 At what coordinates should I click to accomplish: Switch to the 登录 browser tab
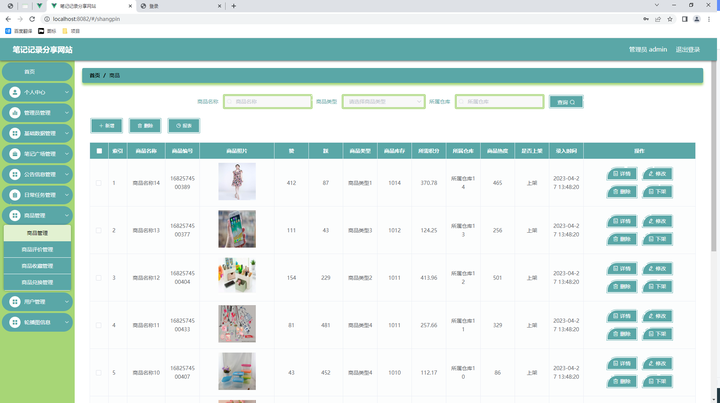click(x=181, y=6)
